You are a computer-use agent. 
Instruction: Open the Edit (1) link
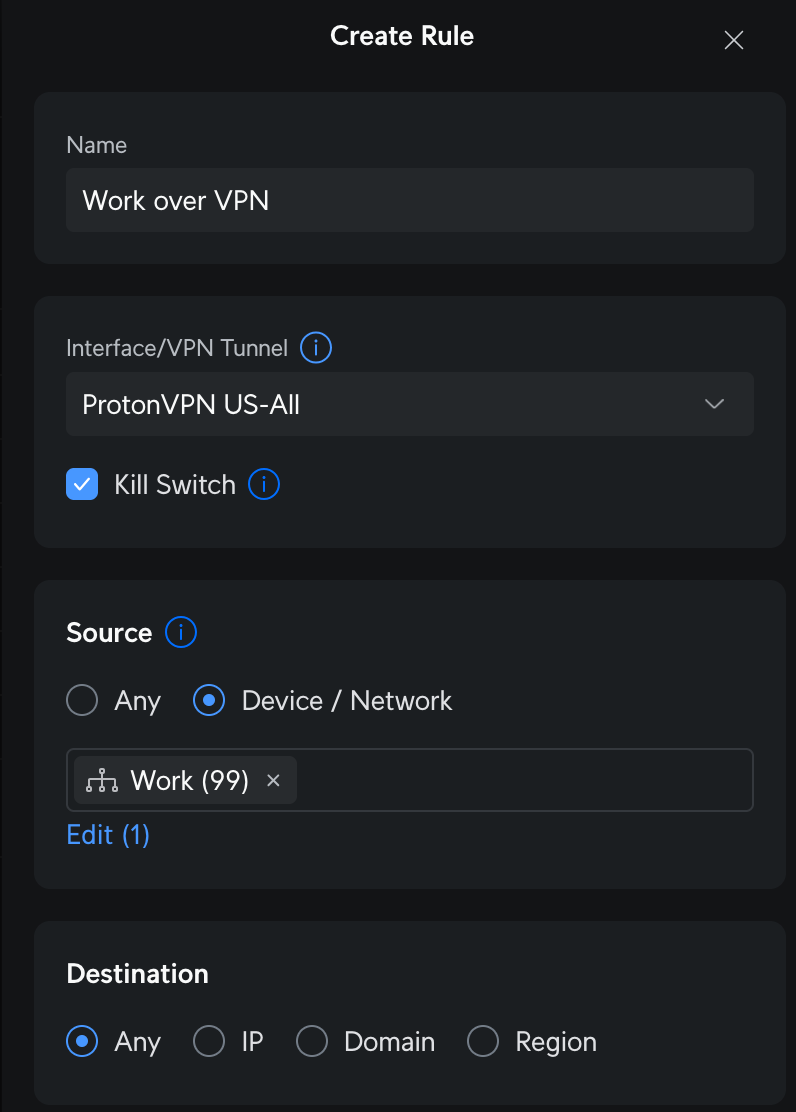[108, 835]
